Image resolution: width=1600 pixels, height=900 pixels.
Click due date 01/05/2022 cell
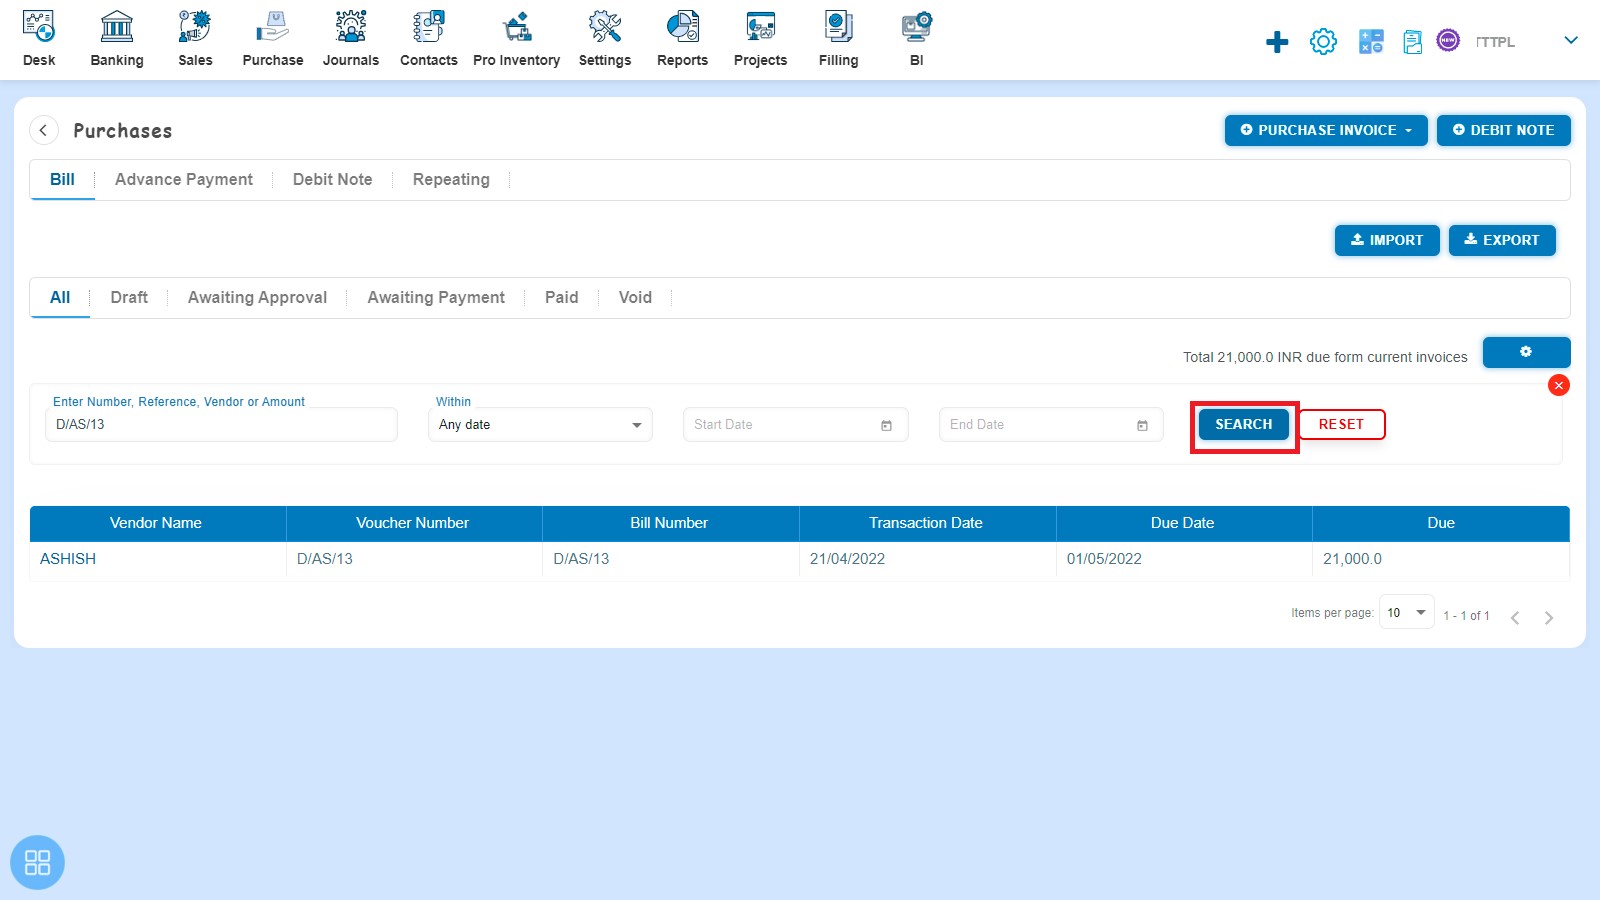(1184, 559)
